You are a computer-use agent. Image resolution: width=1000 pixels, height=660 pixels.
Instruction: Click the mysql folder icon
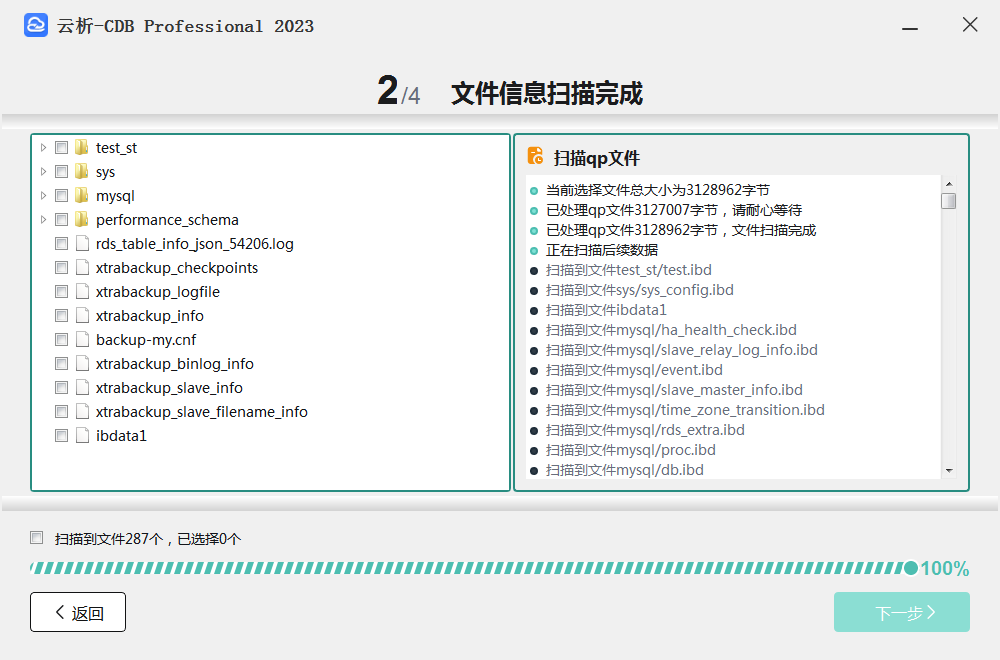click(82, 195)
